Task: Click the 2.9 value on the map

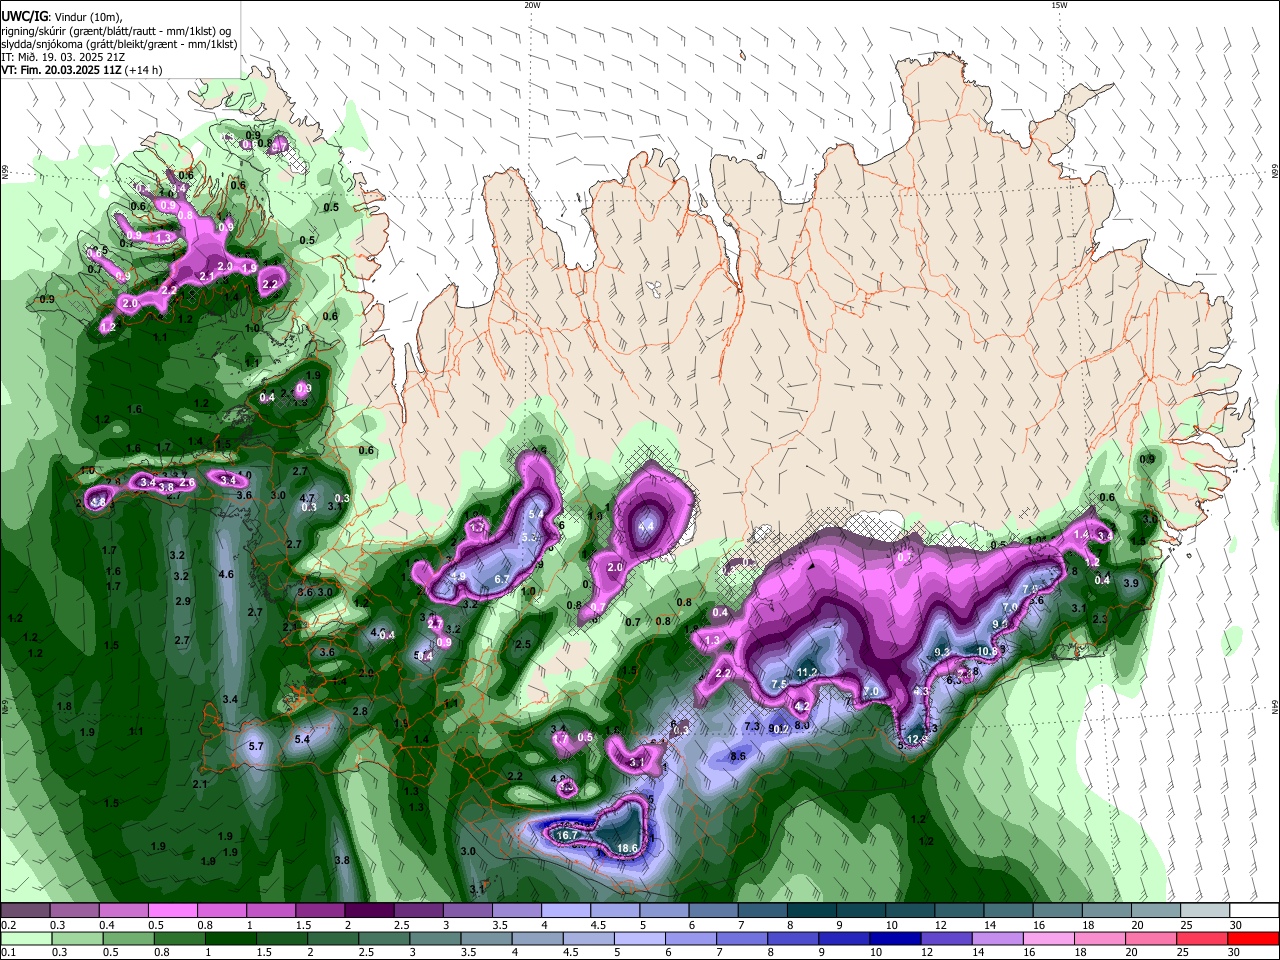Action: point(183,601)
